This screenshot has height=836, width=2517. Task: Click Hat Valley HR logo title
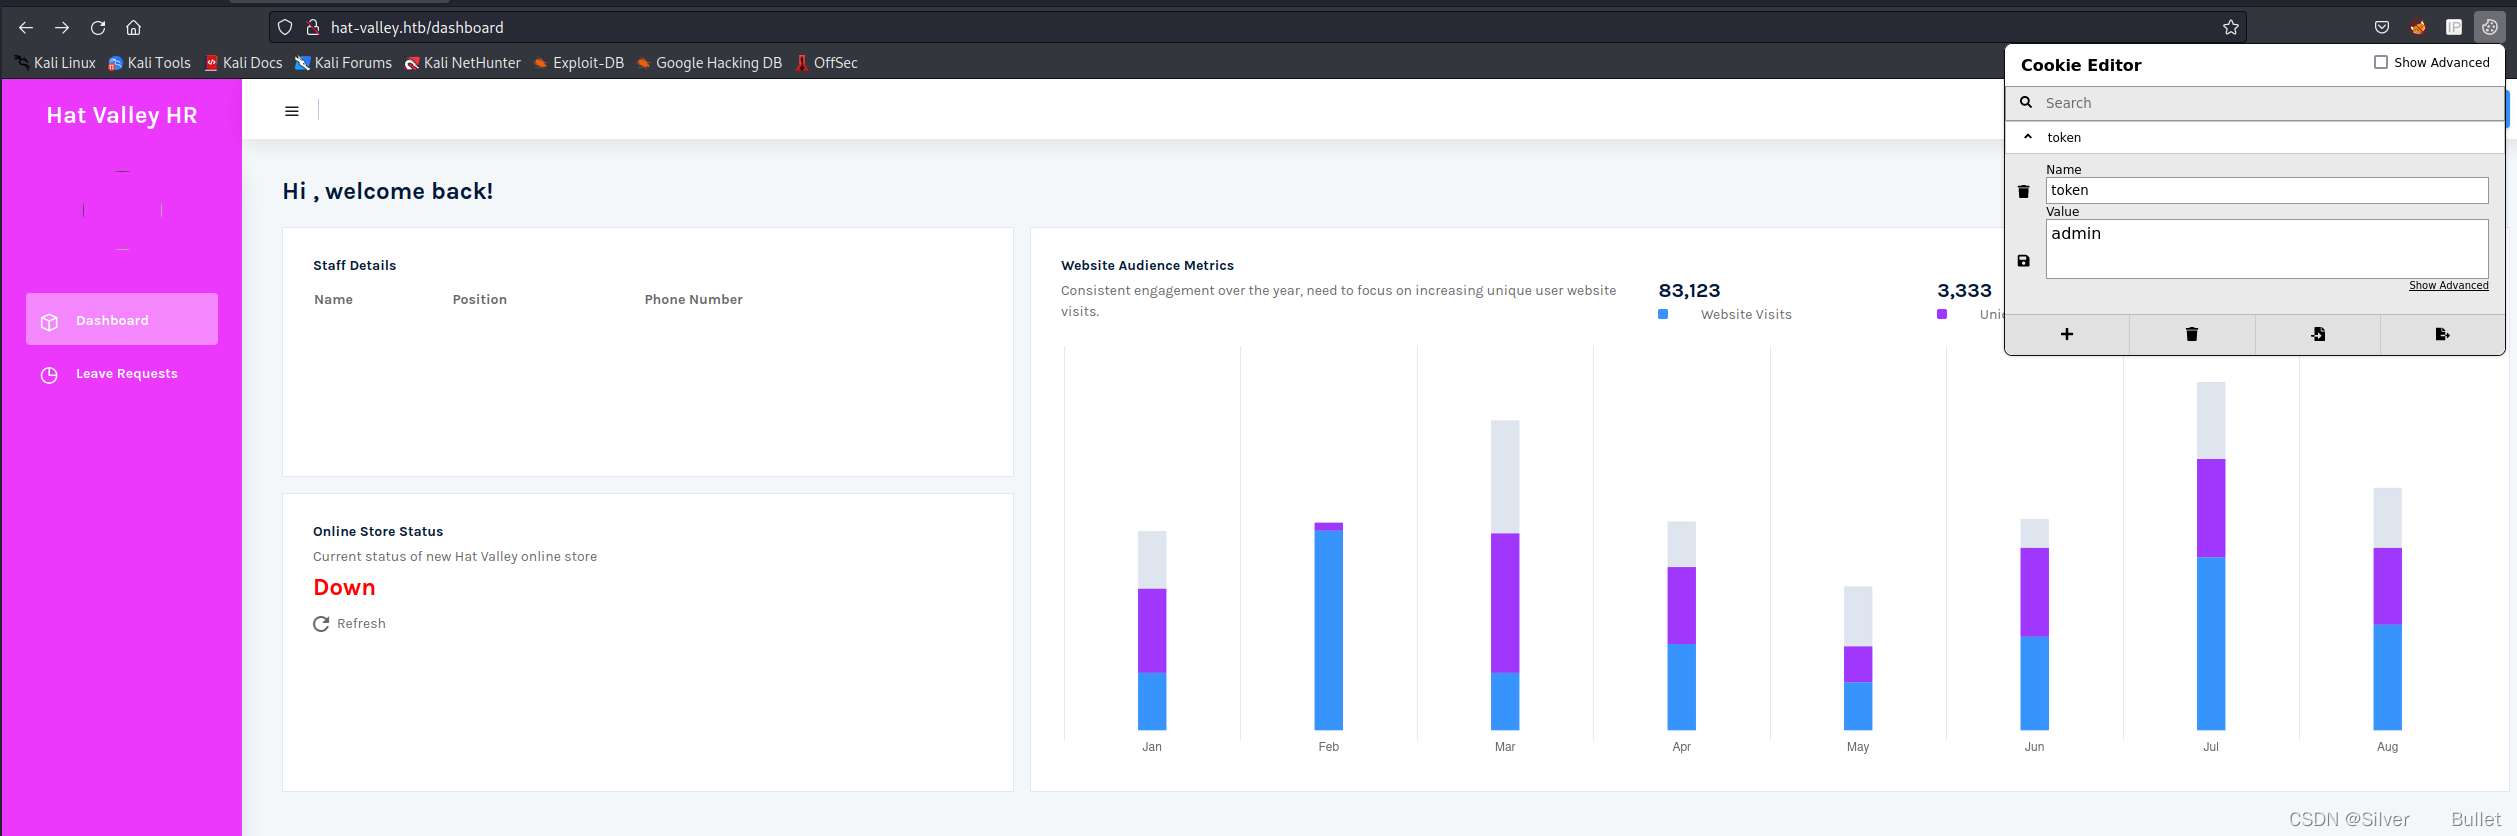click(x=122, y=115)
